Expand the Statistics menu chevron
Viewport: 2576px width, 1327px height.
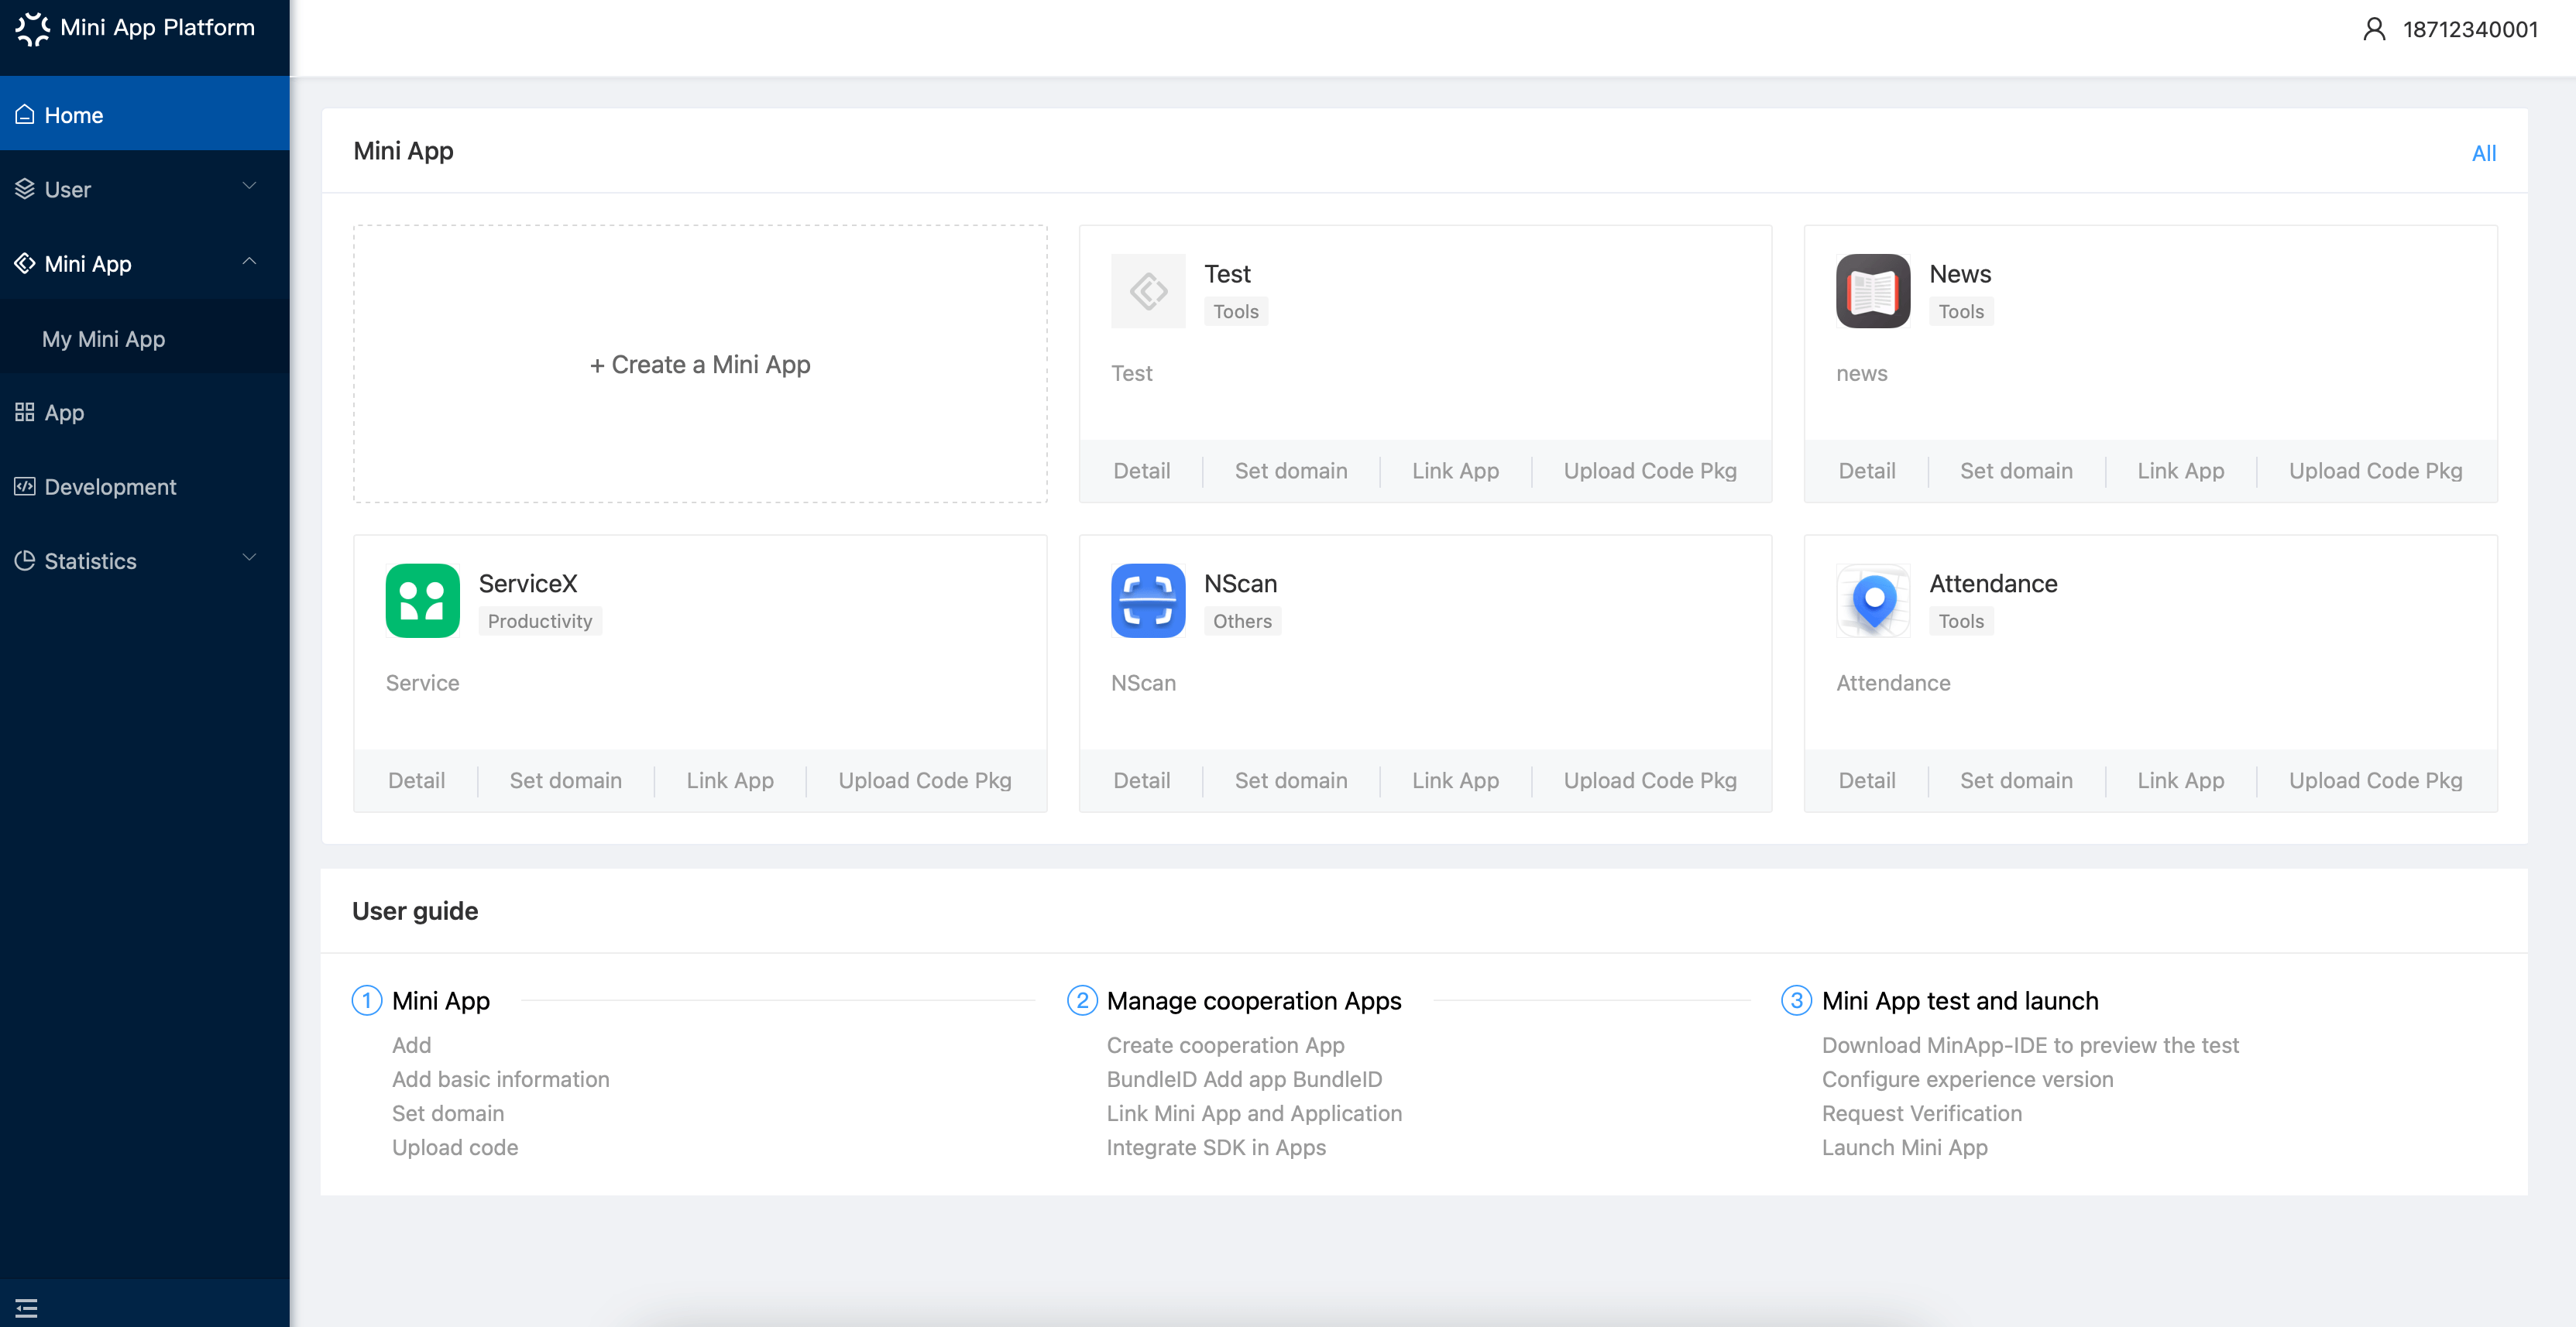click(x=249, y=558)
